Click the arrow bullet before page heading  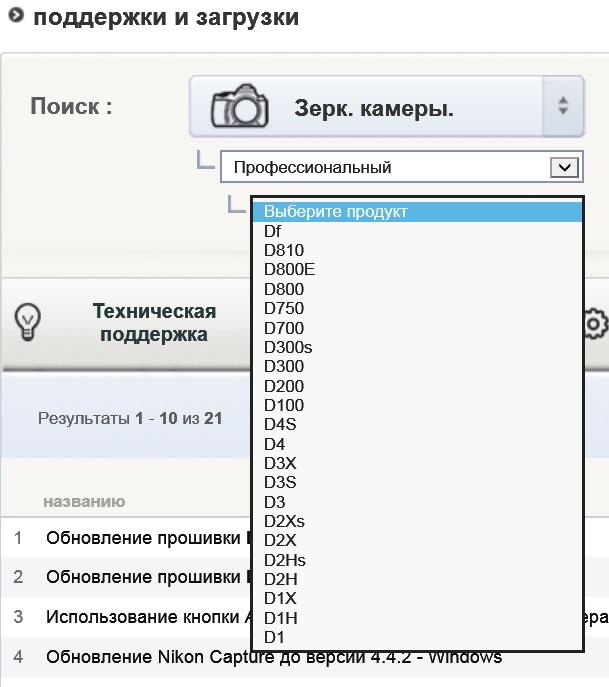(x=16, y=16)
